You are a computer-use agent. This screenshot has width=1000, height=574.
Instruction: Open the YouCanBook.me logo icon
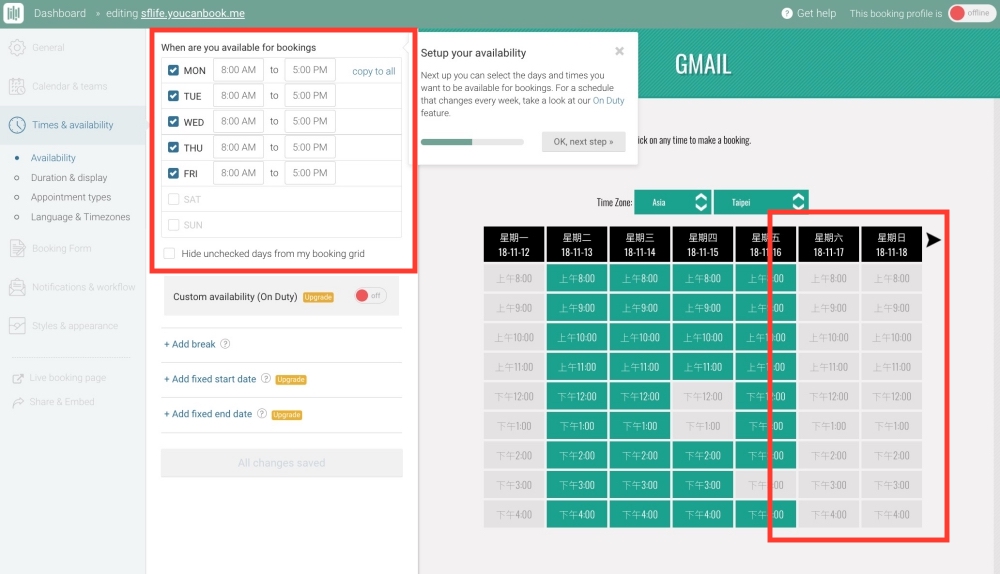click(x=13, y=13)
